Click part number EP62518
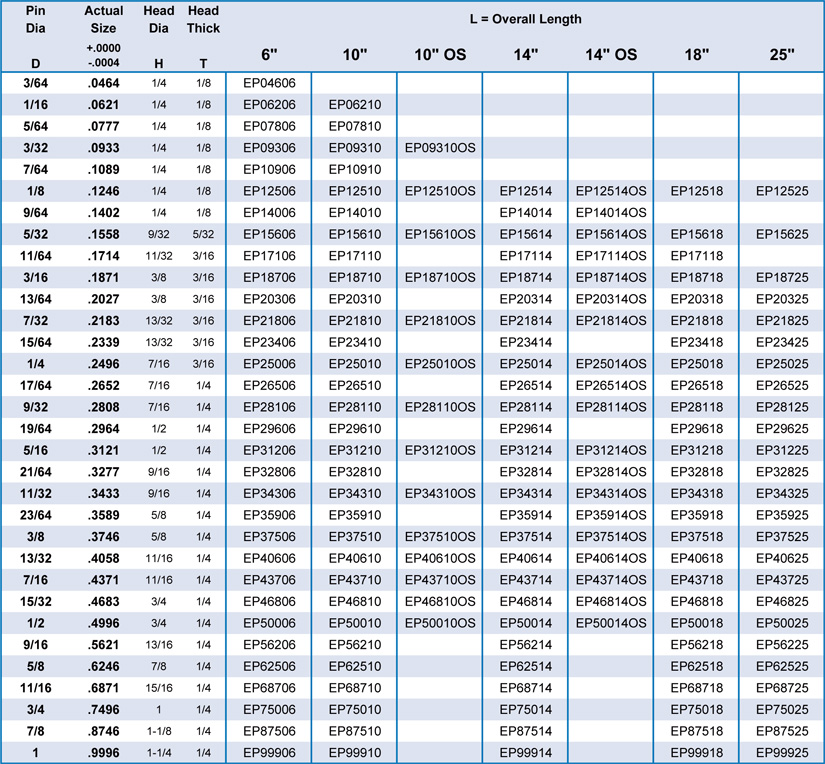The height and width of the screenshot is (764, 825). 695,666
